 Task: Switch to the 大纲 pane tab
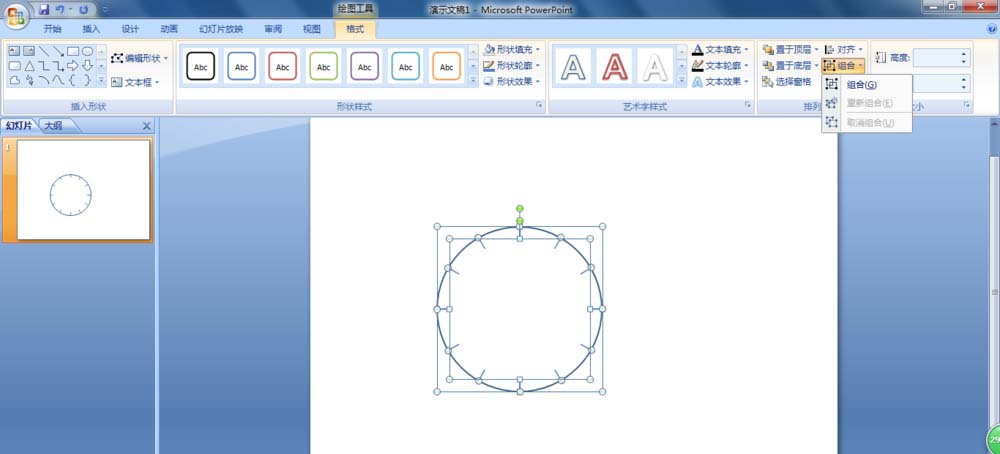(54, 126)
